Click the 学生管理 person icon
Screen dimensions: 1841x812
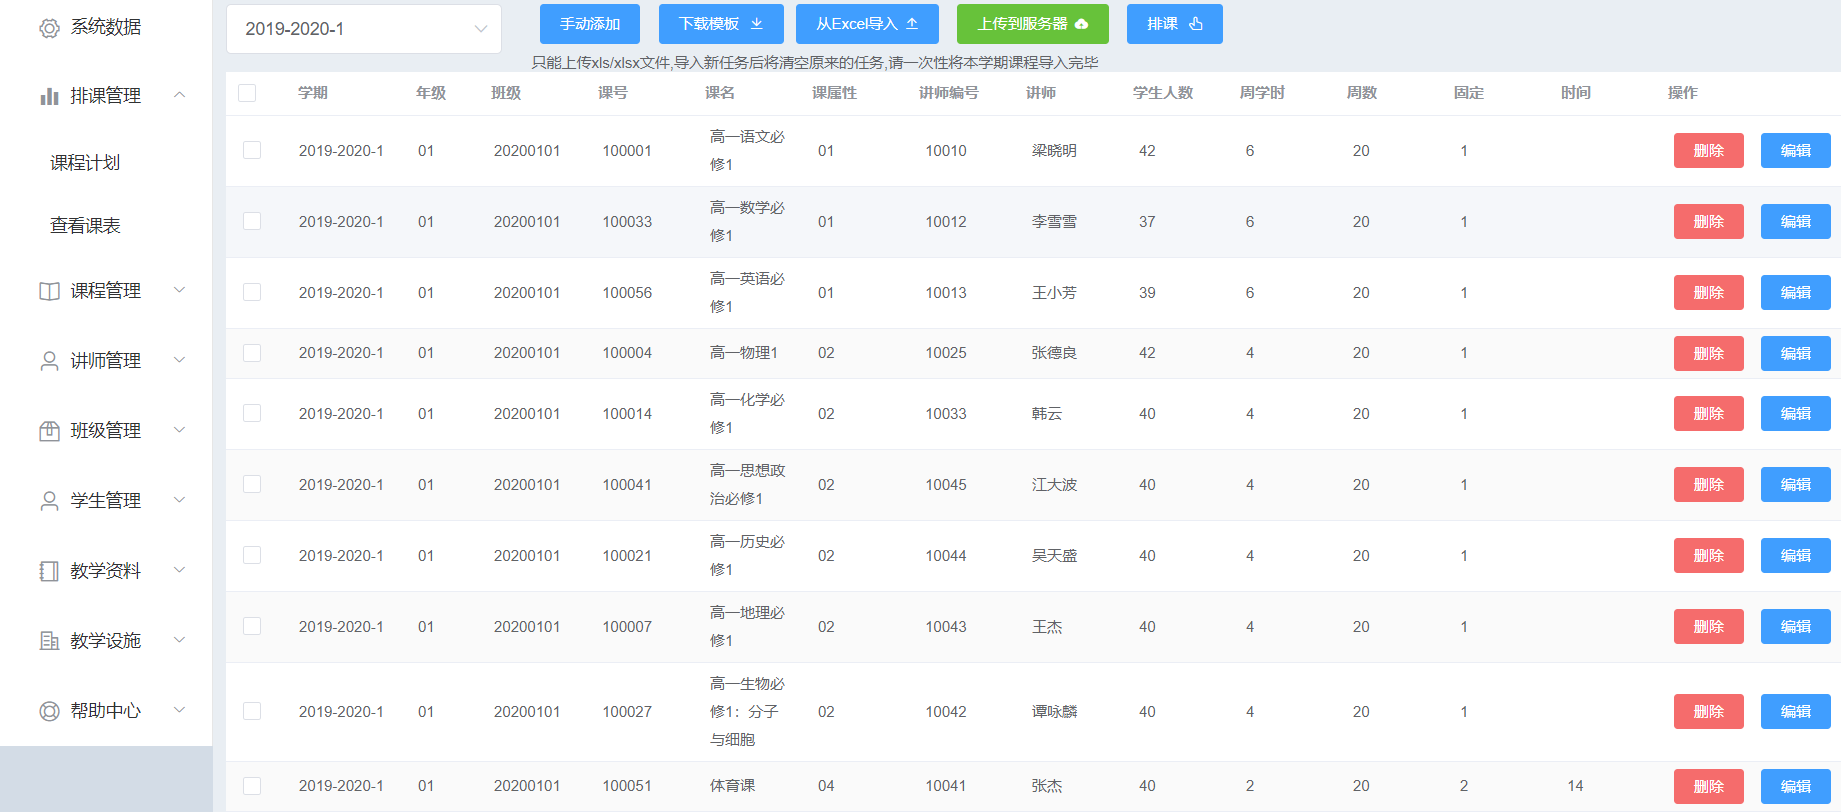pos(49,501)
